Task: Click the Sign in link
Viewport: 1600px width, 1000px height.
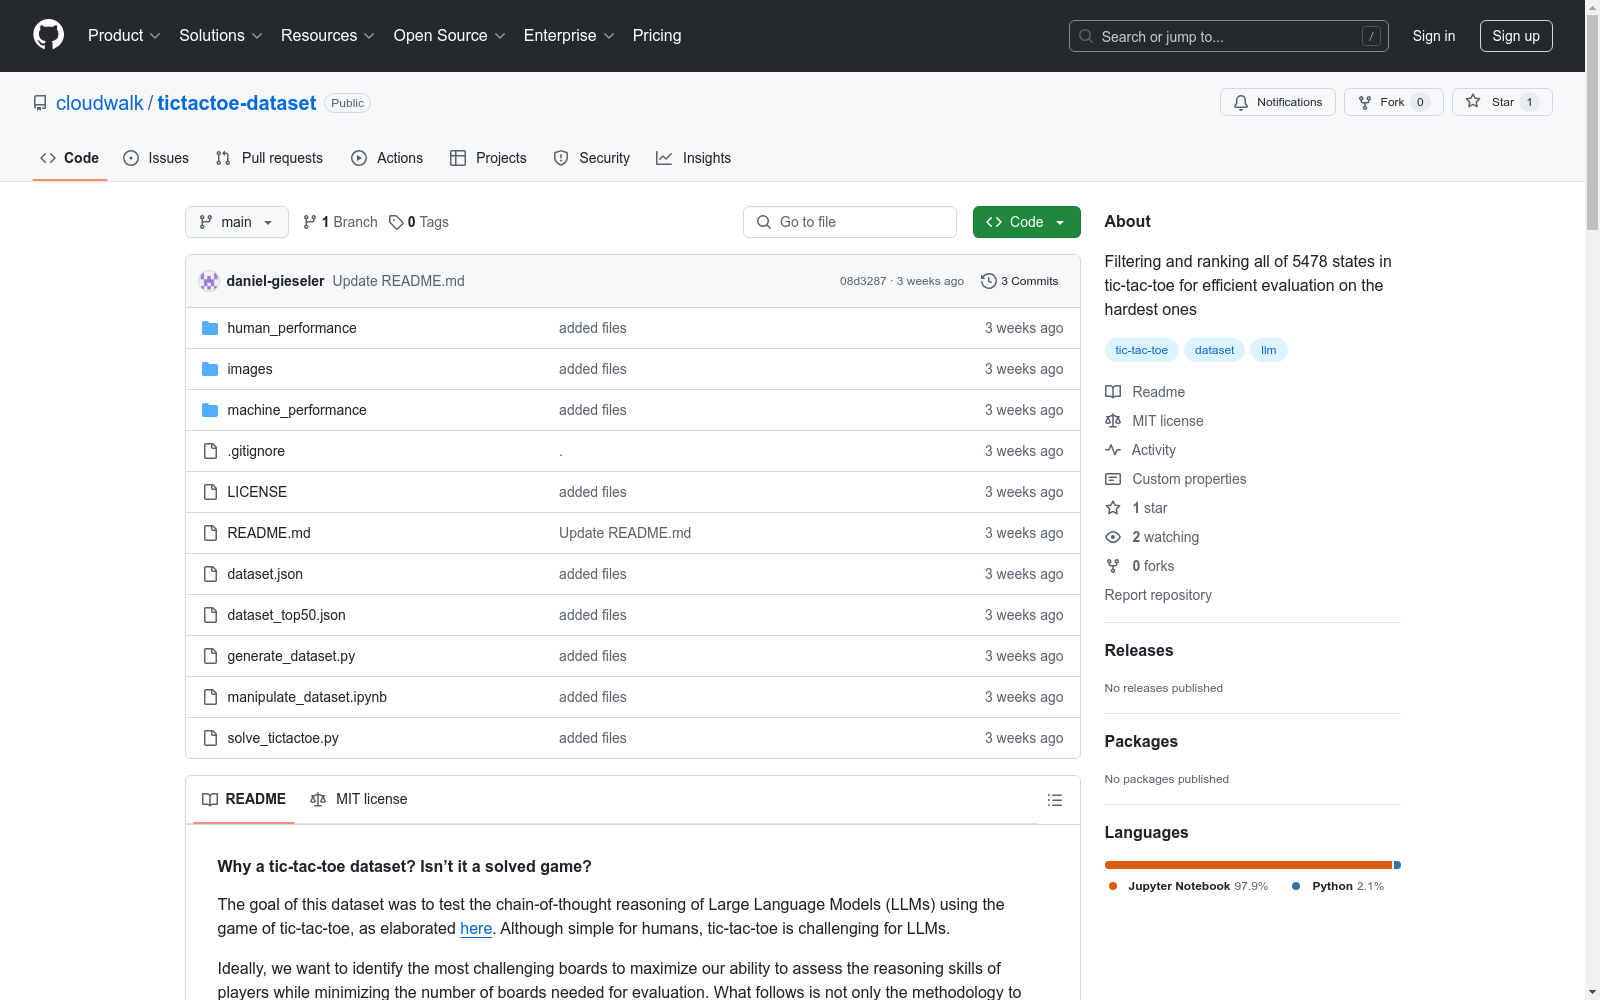Action: click(1434, 36)
